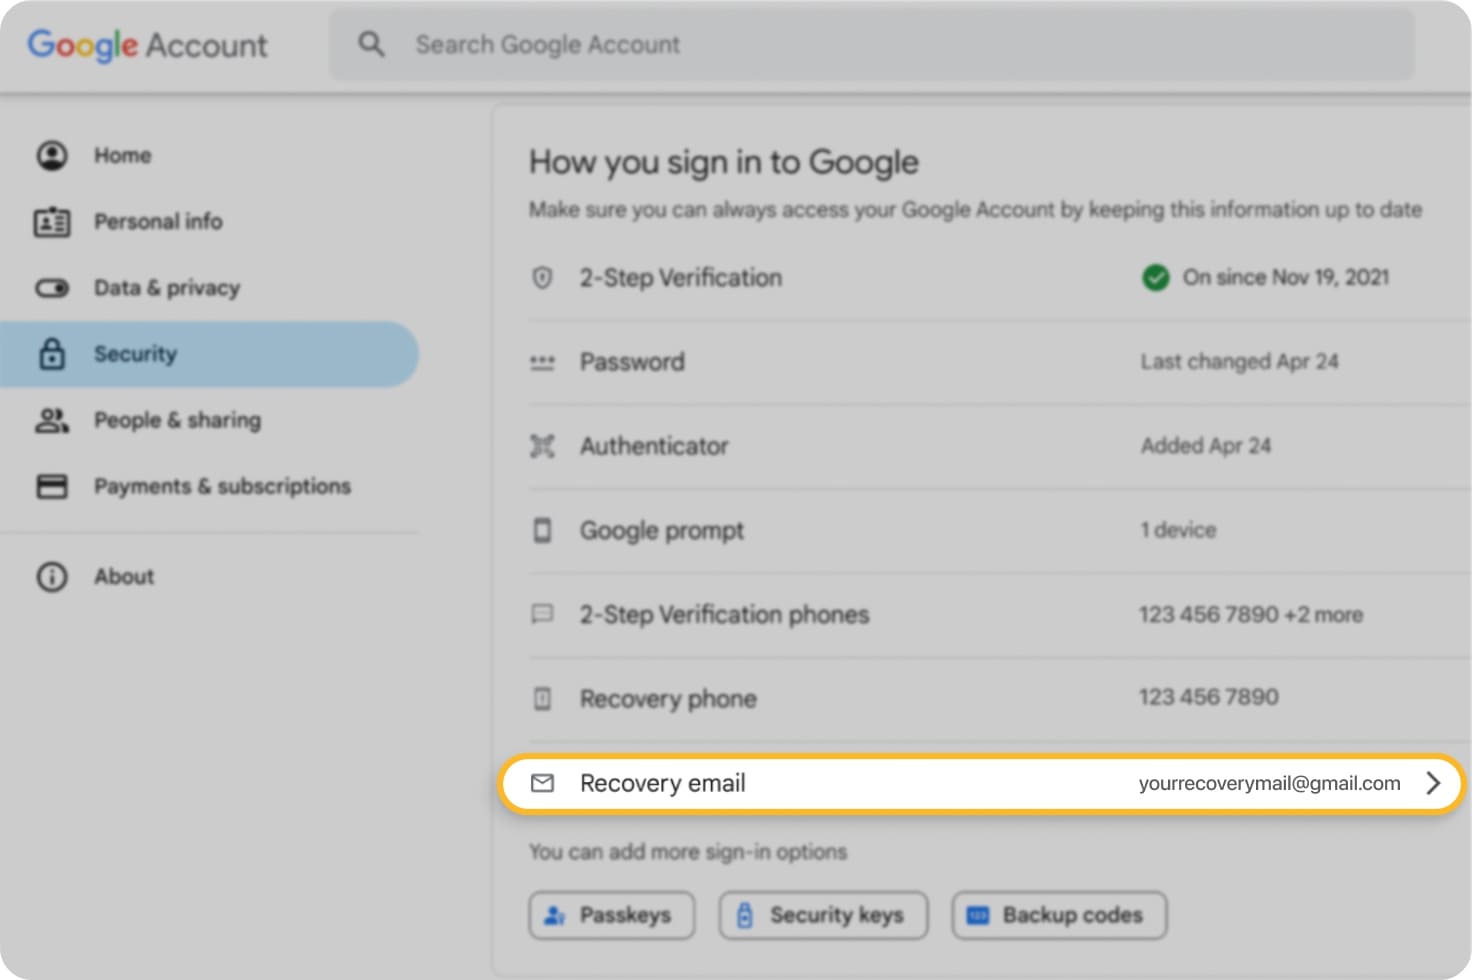Click the Home icon in sidebar
This screenshot has width=1472, height=980.
(x=51, y=155)
